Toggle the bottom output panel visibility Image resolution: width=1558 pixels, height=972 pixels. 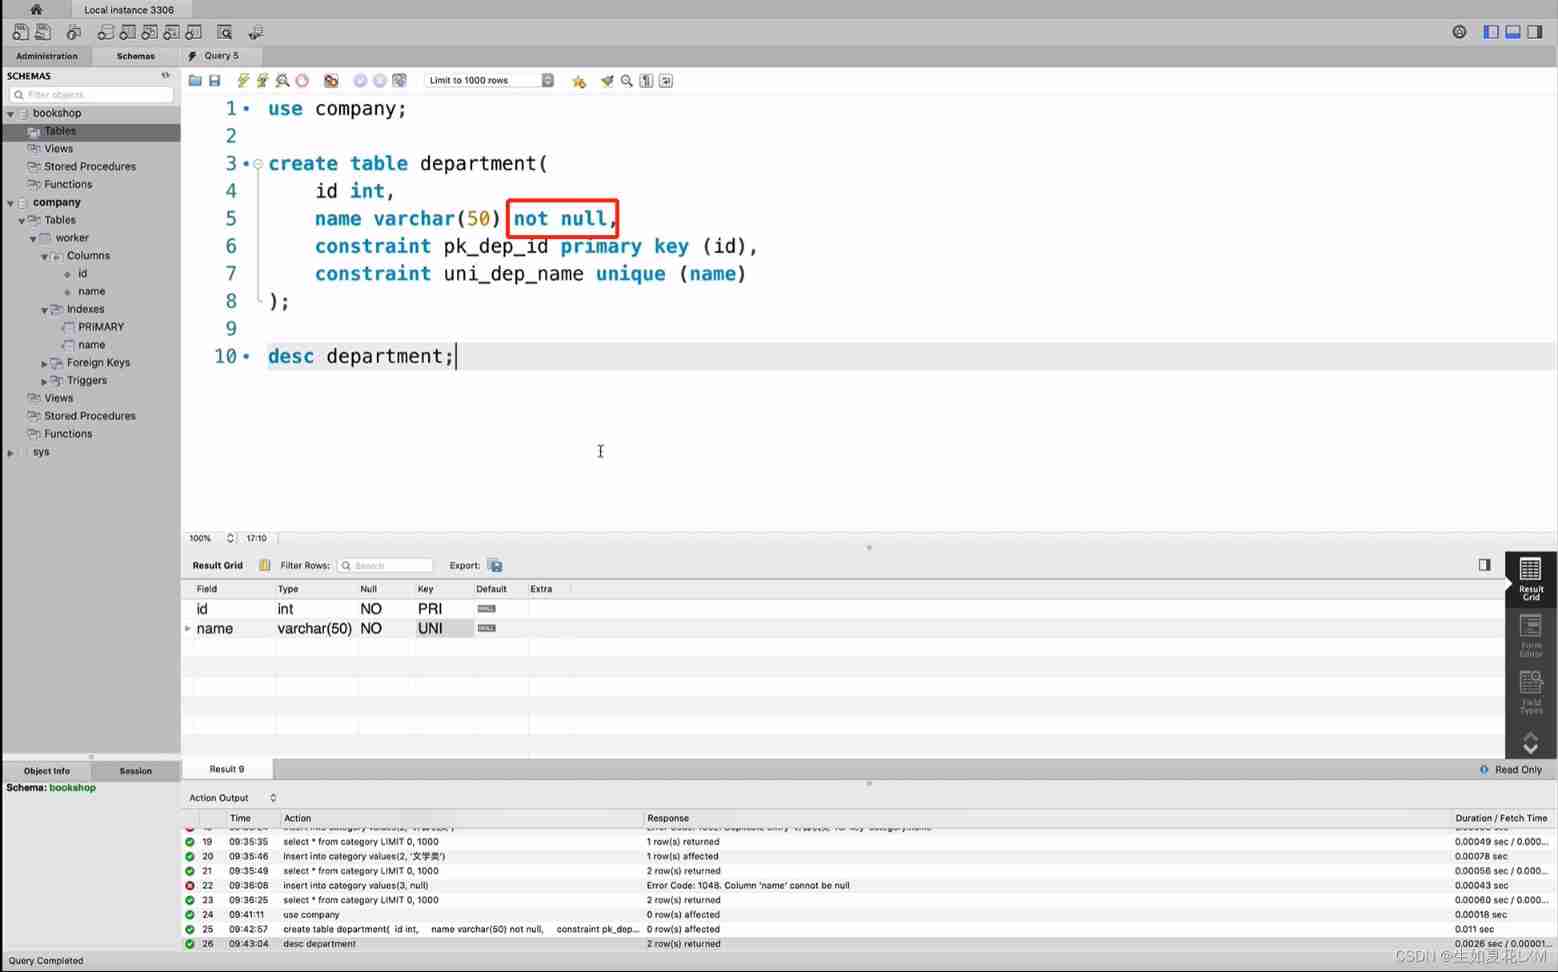pos(1513,32)
